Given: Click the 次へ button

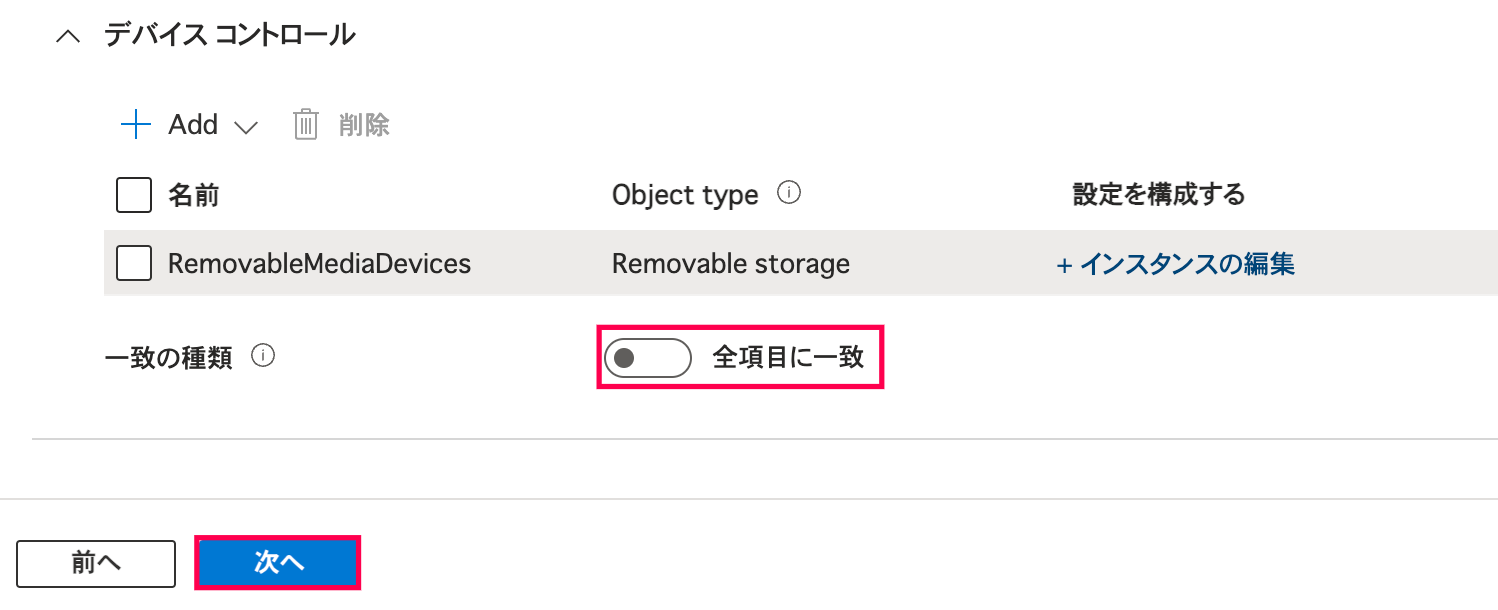Looking at the screenshot, I should coord(278,563).
